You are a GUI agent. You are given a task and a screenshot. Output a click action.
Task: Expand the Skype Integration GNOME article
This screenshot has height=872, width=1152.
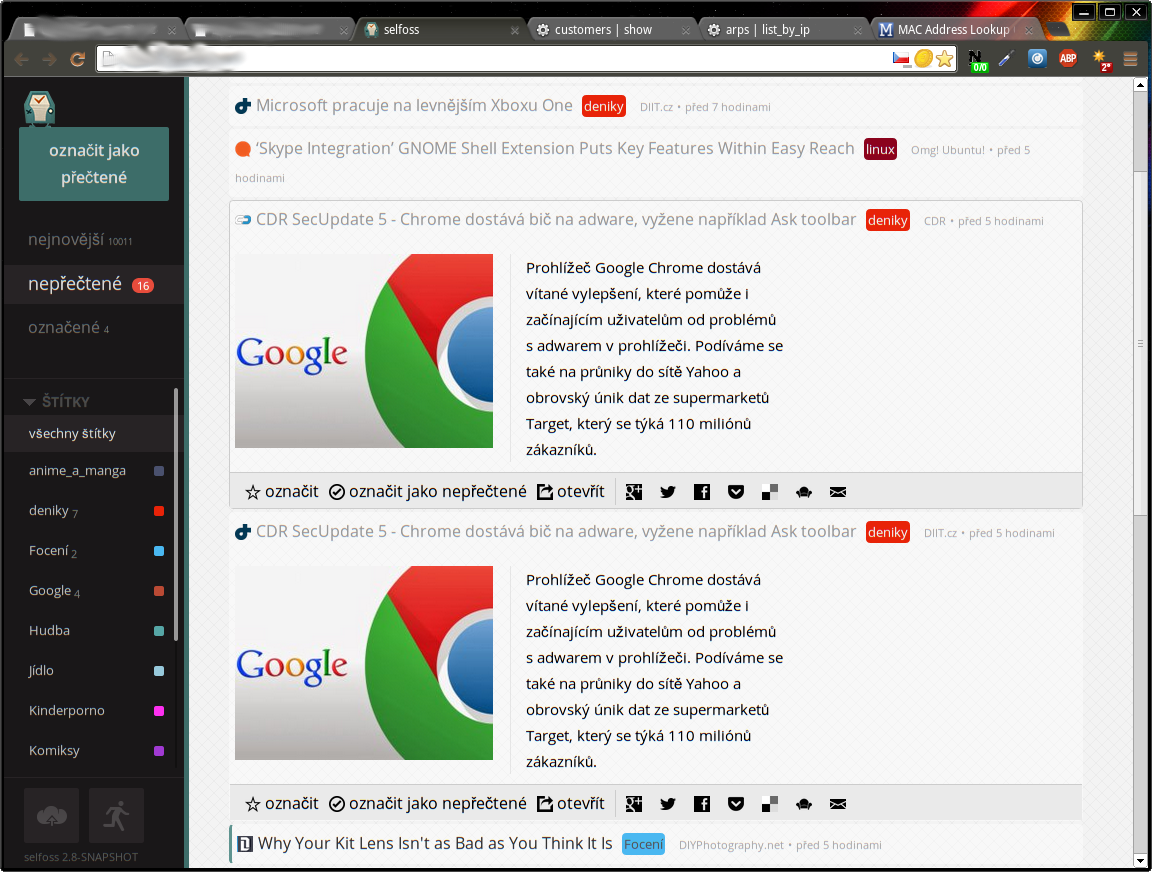click(x=555, y=149)
